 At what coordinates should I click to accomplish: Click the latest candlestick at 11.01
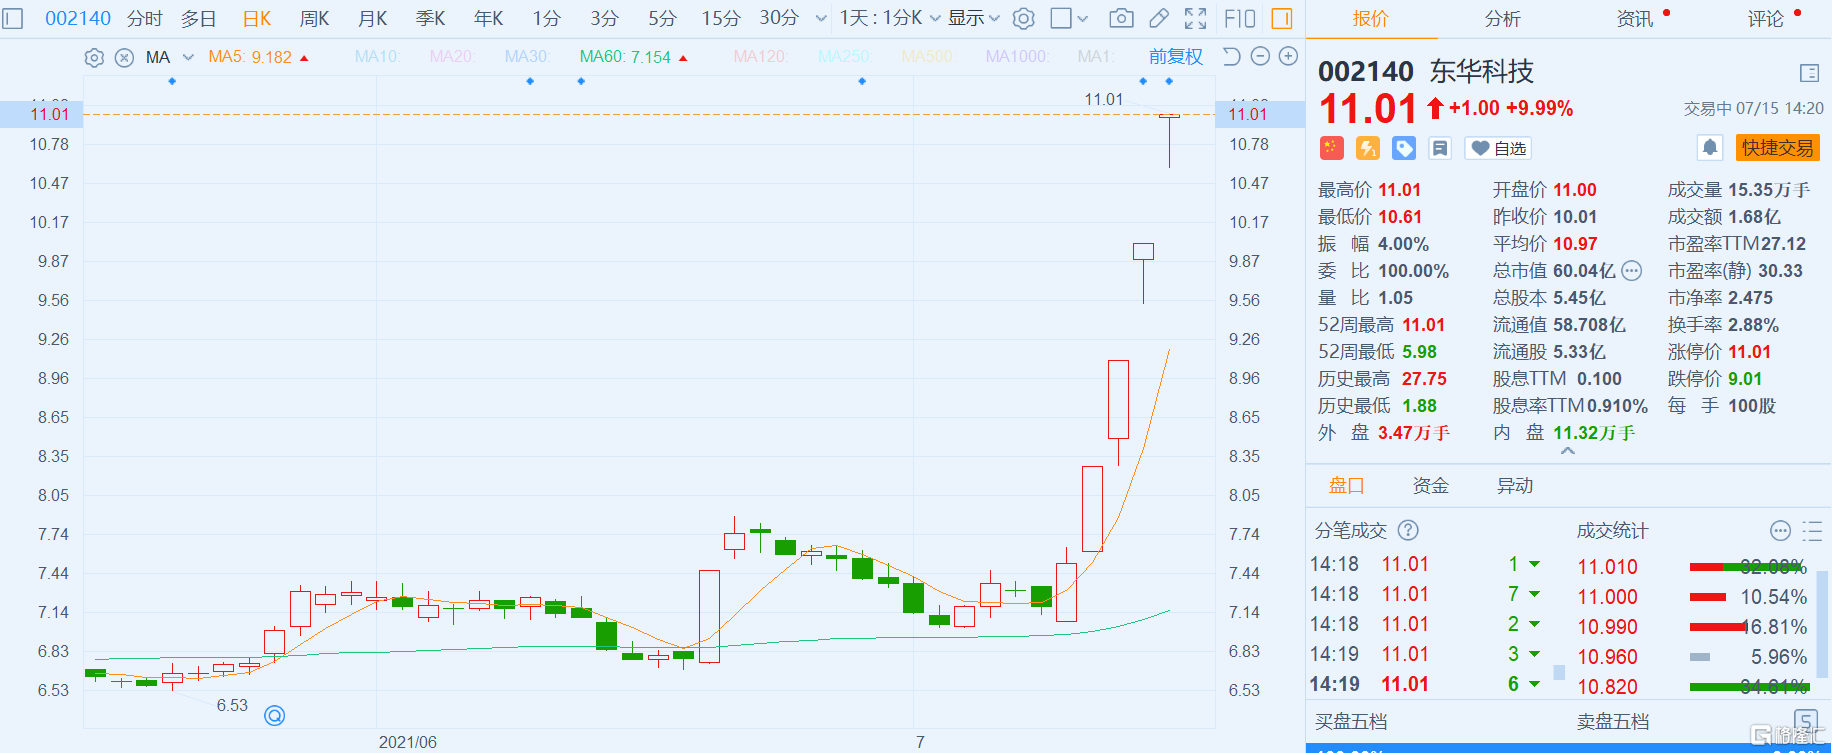pyautogui.click(x=1169, y=140)
